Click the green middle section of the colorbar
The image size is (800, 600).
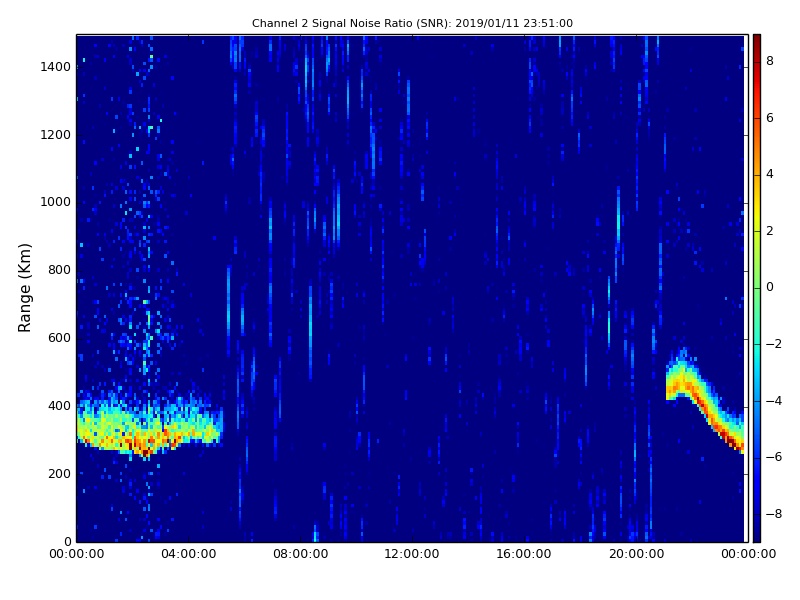757,288
